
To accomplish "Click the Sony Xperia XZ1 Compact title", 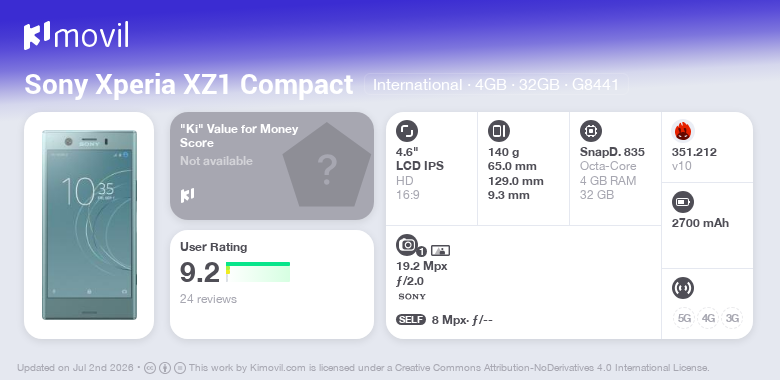I will 189,85.
